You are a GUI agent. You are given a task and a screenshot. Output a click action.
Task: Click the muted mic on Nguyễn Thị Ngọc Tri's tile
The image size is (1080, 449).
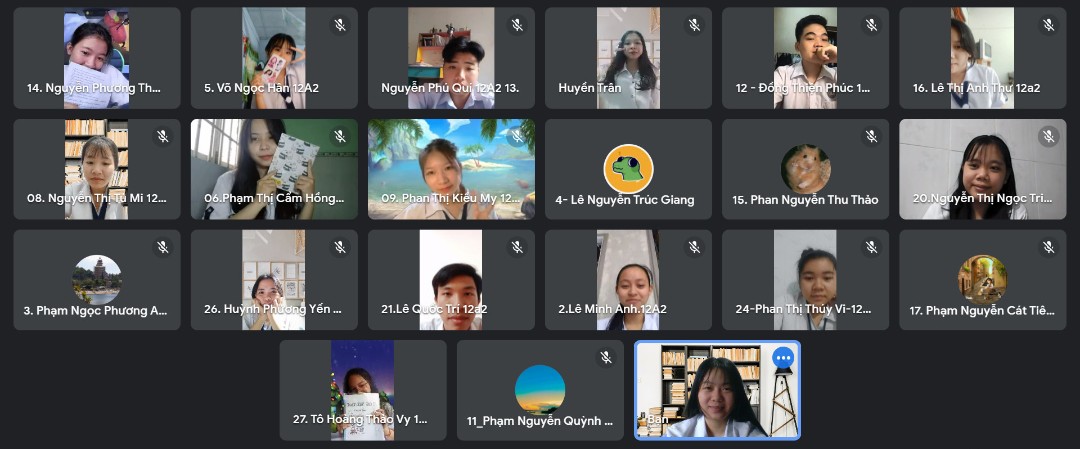click(x=1048, y=136)
